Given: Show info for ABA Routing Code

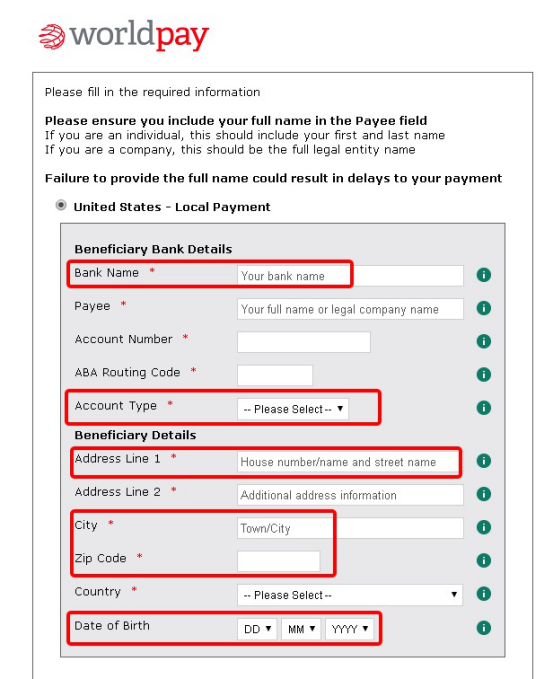Looking at the screenshot, I should point(483,375).
